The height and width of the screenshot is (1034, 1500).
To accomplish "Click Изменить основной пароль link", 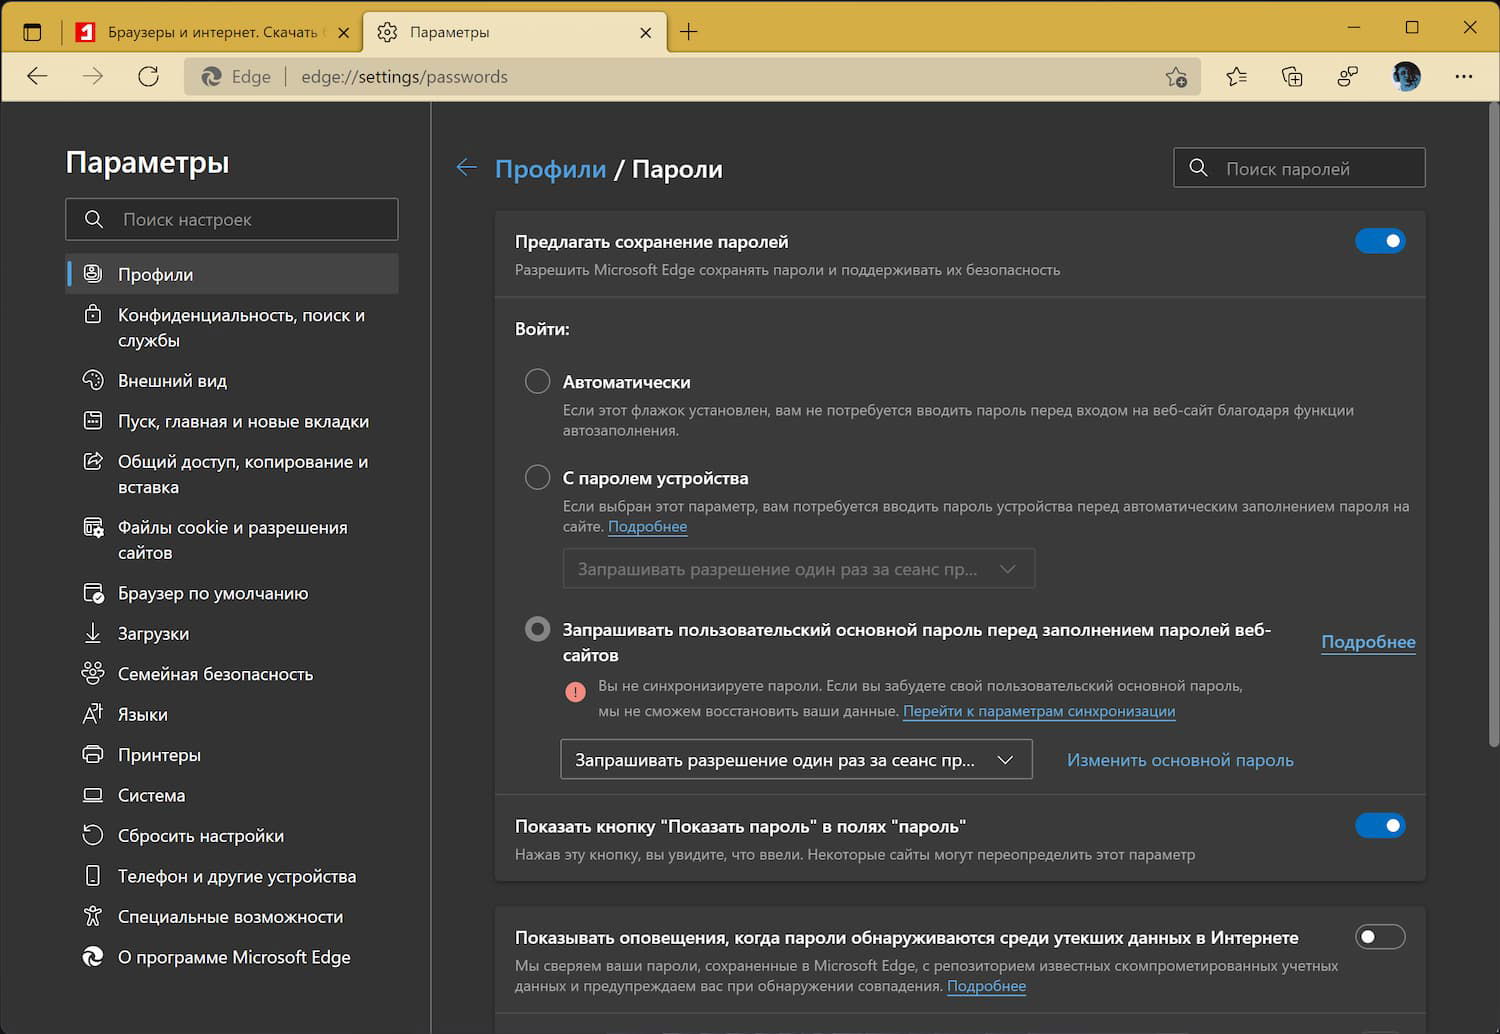I will (1180, 760).
